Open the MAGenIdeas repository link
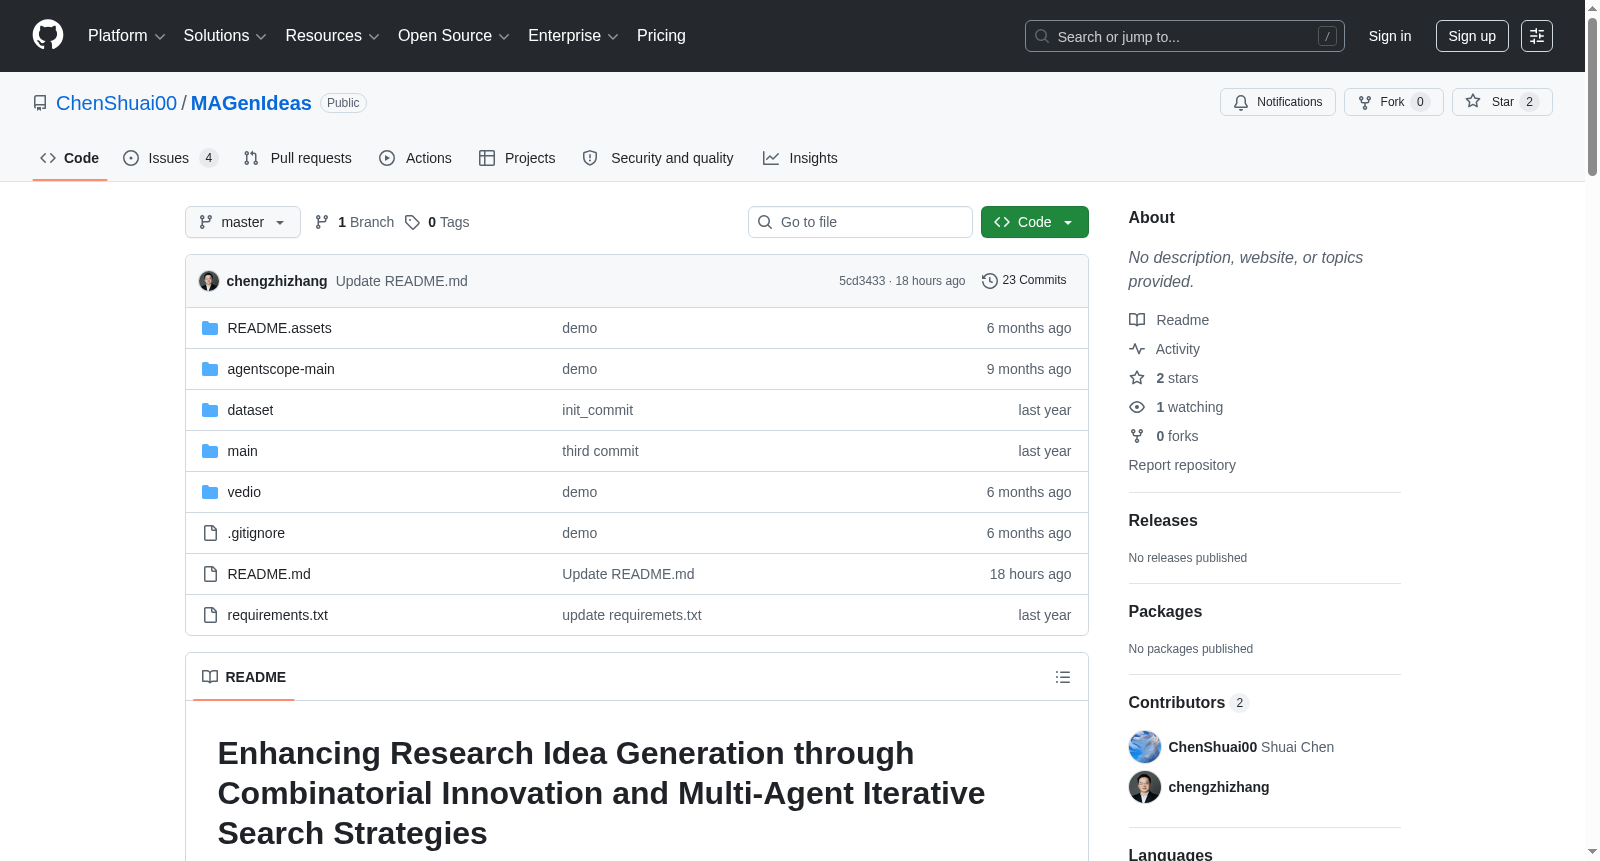 pos(251,103)
